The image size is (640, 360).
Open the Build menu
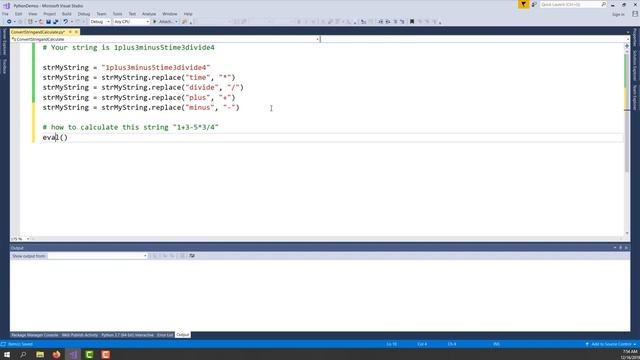67,14
